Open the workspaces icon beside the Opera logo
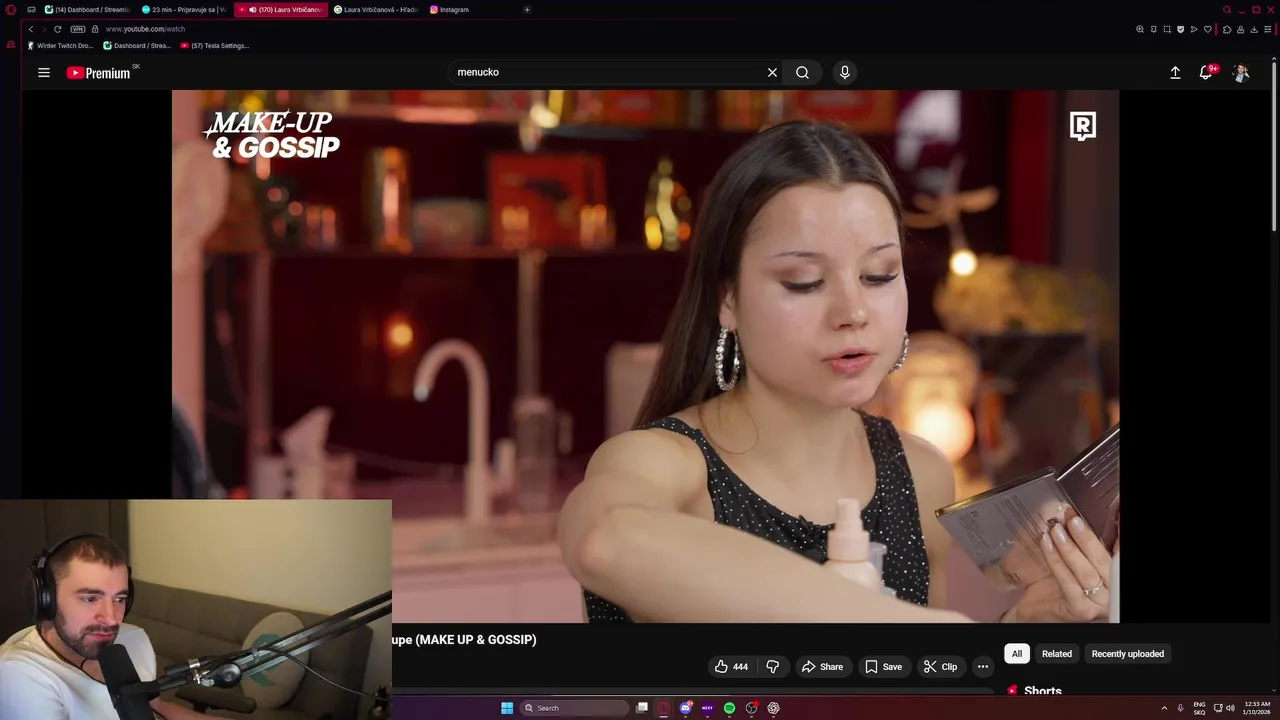Screen dimensions: 1280x720 point(32,10)
